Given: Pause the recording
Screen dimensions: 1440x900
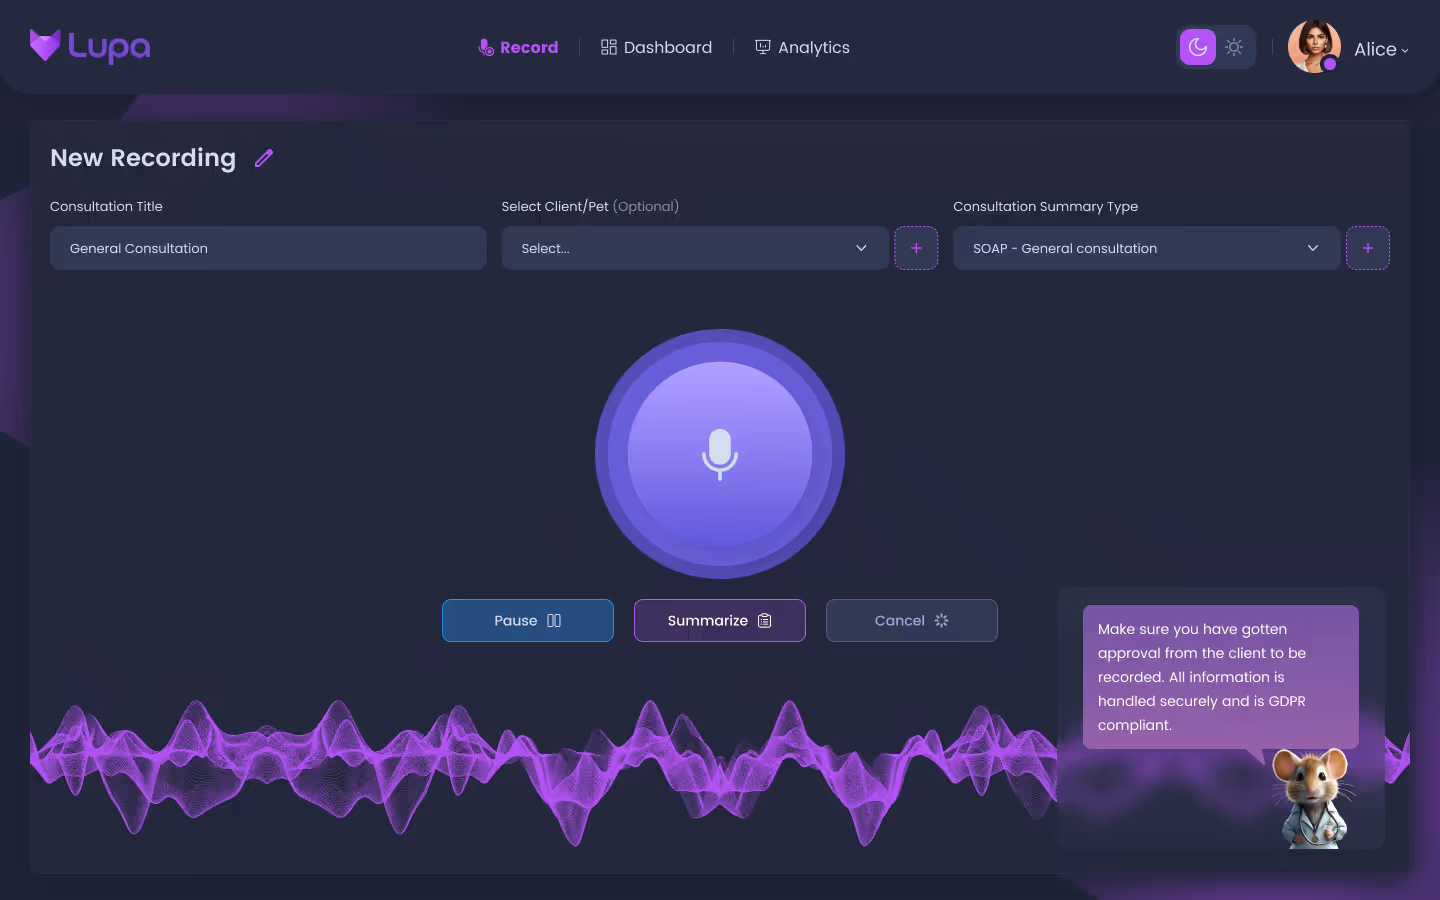Looking at the screenshot, I should point(528,620).
